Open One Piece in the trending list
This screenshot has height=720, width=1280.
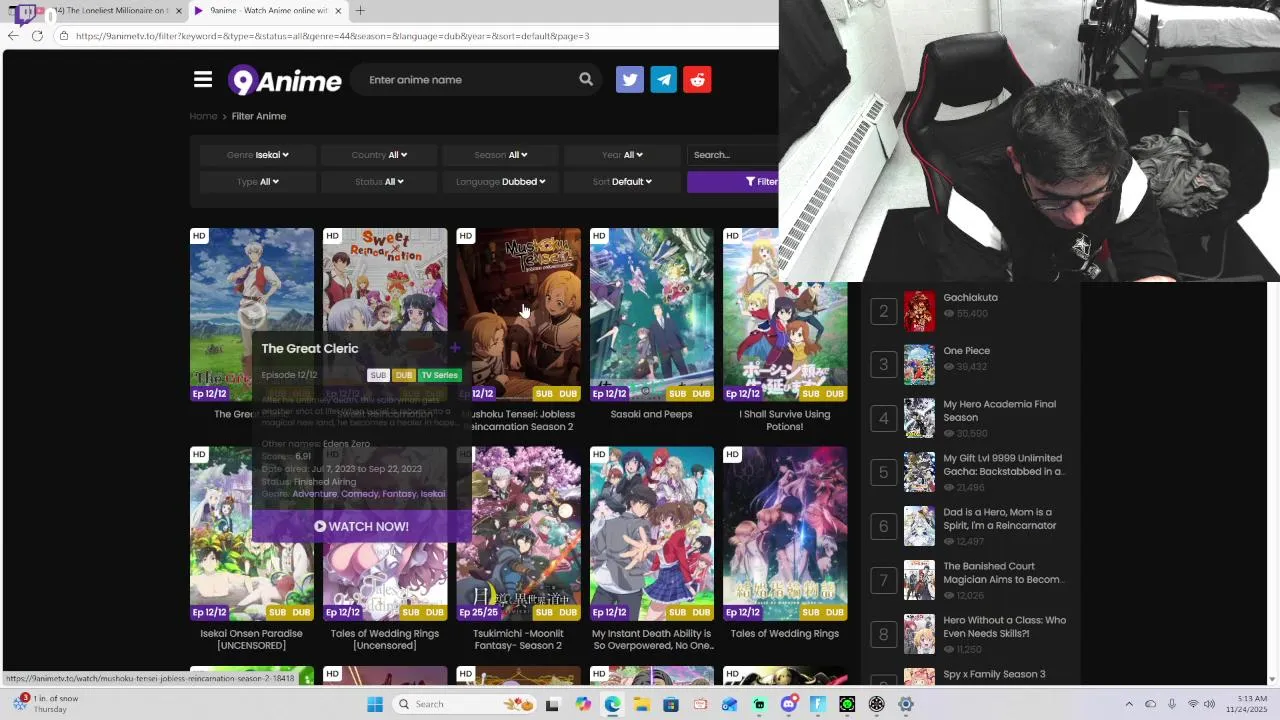click(x=967, y=351)
